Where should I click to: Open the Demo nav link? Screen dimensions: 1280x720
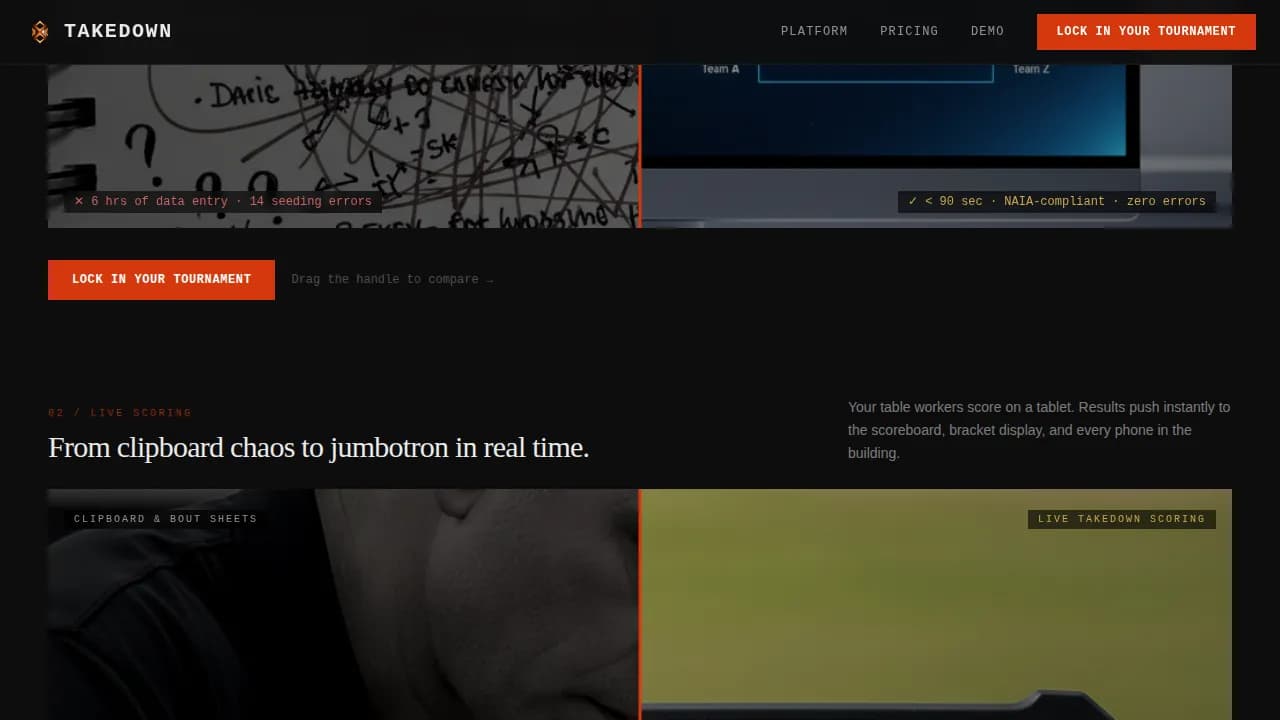pyautogui.click(x=987, y=31)
